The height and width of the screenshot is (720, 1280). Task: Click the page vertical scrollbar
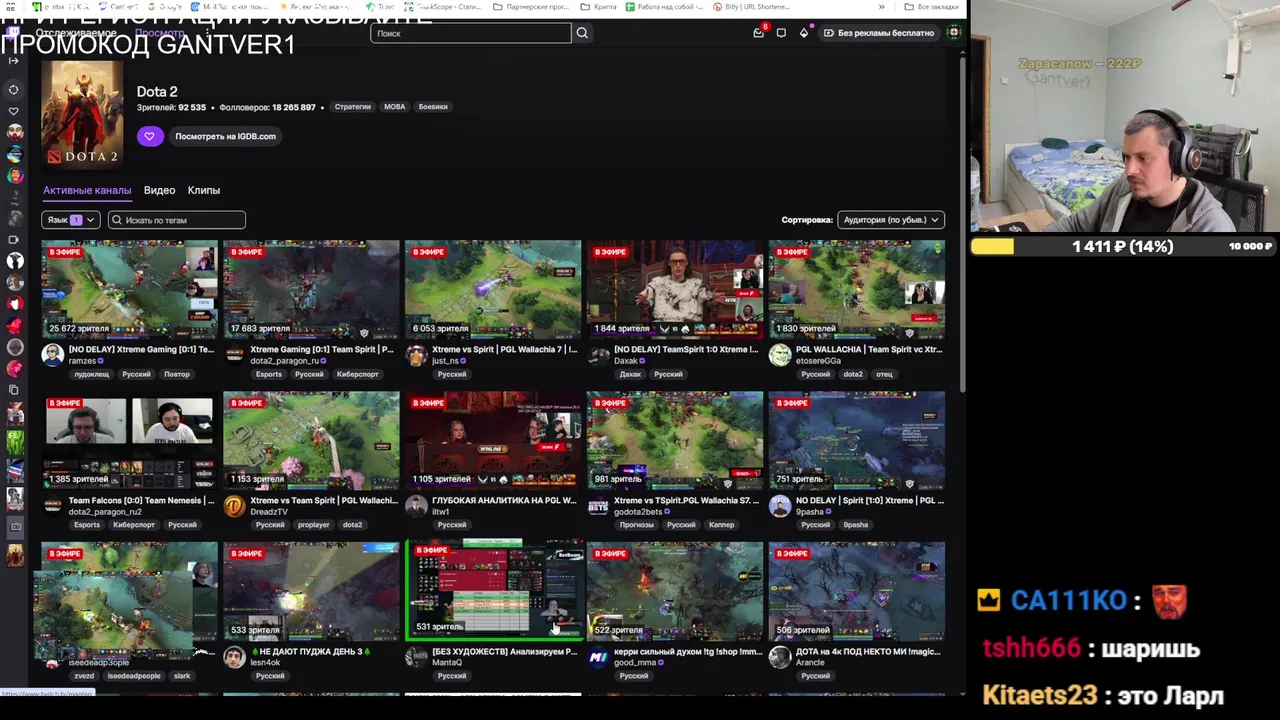[963, 225]
